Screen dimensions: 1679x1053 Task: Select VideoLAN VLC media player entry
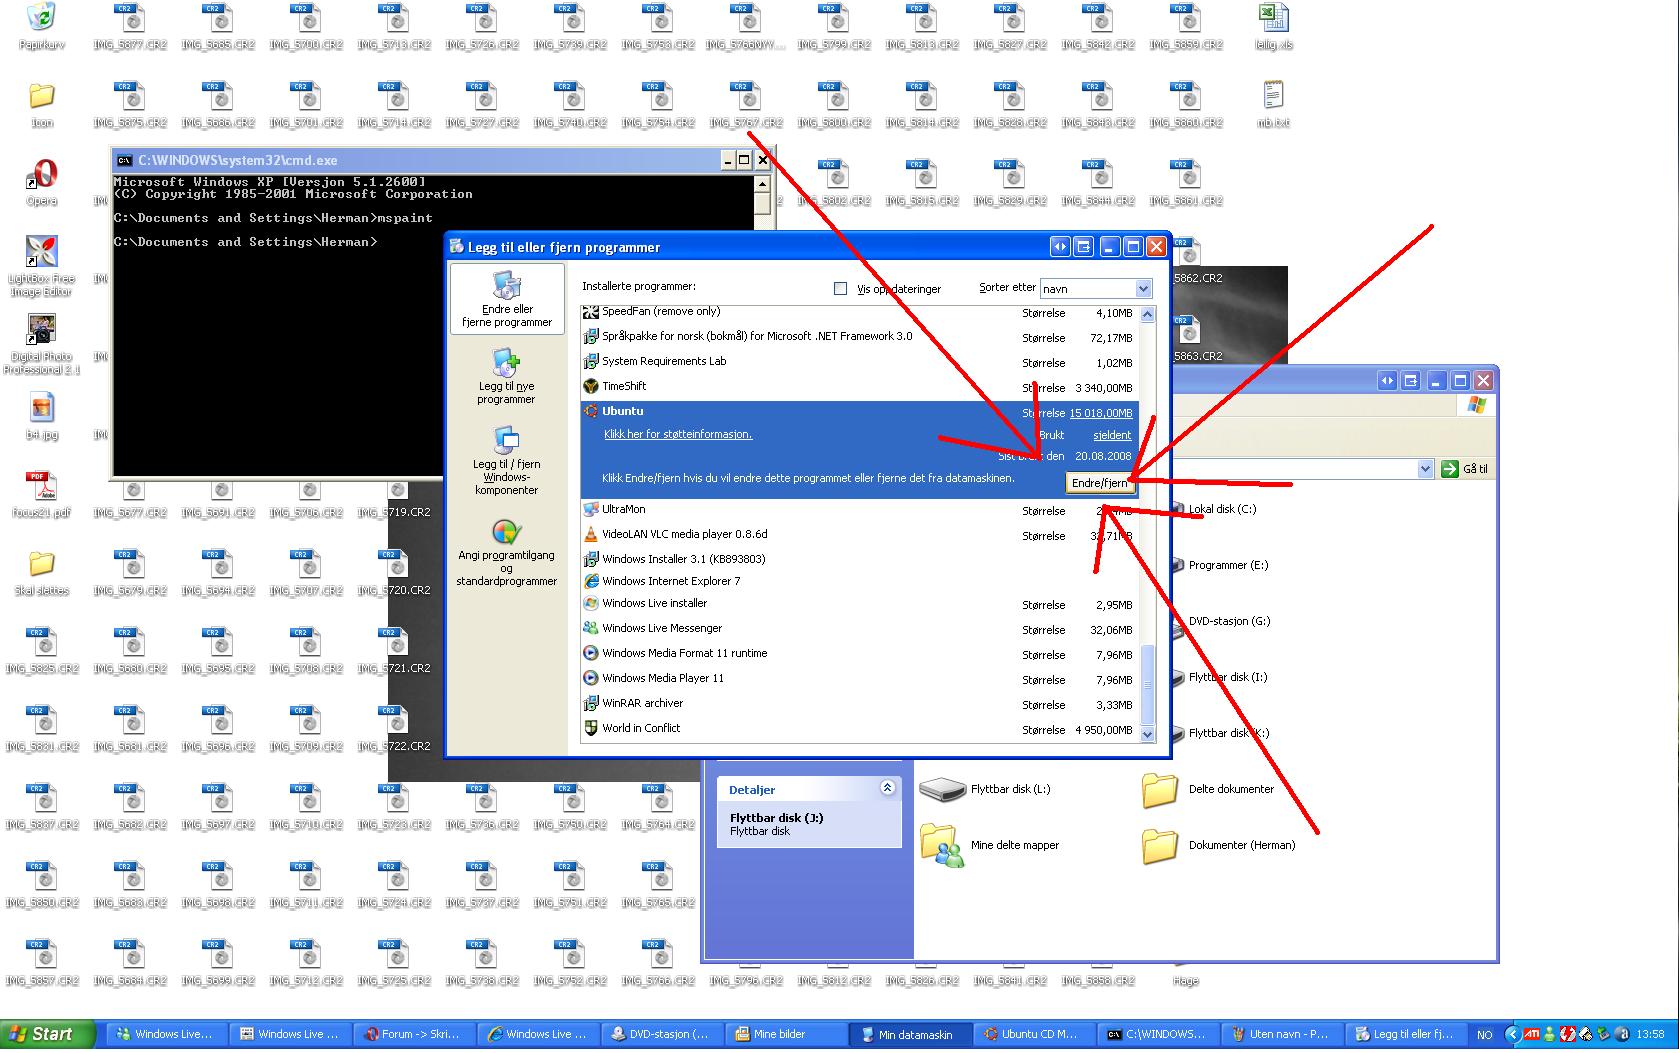pos(860,535)
